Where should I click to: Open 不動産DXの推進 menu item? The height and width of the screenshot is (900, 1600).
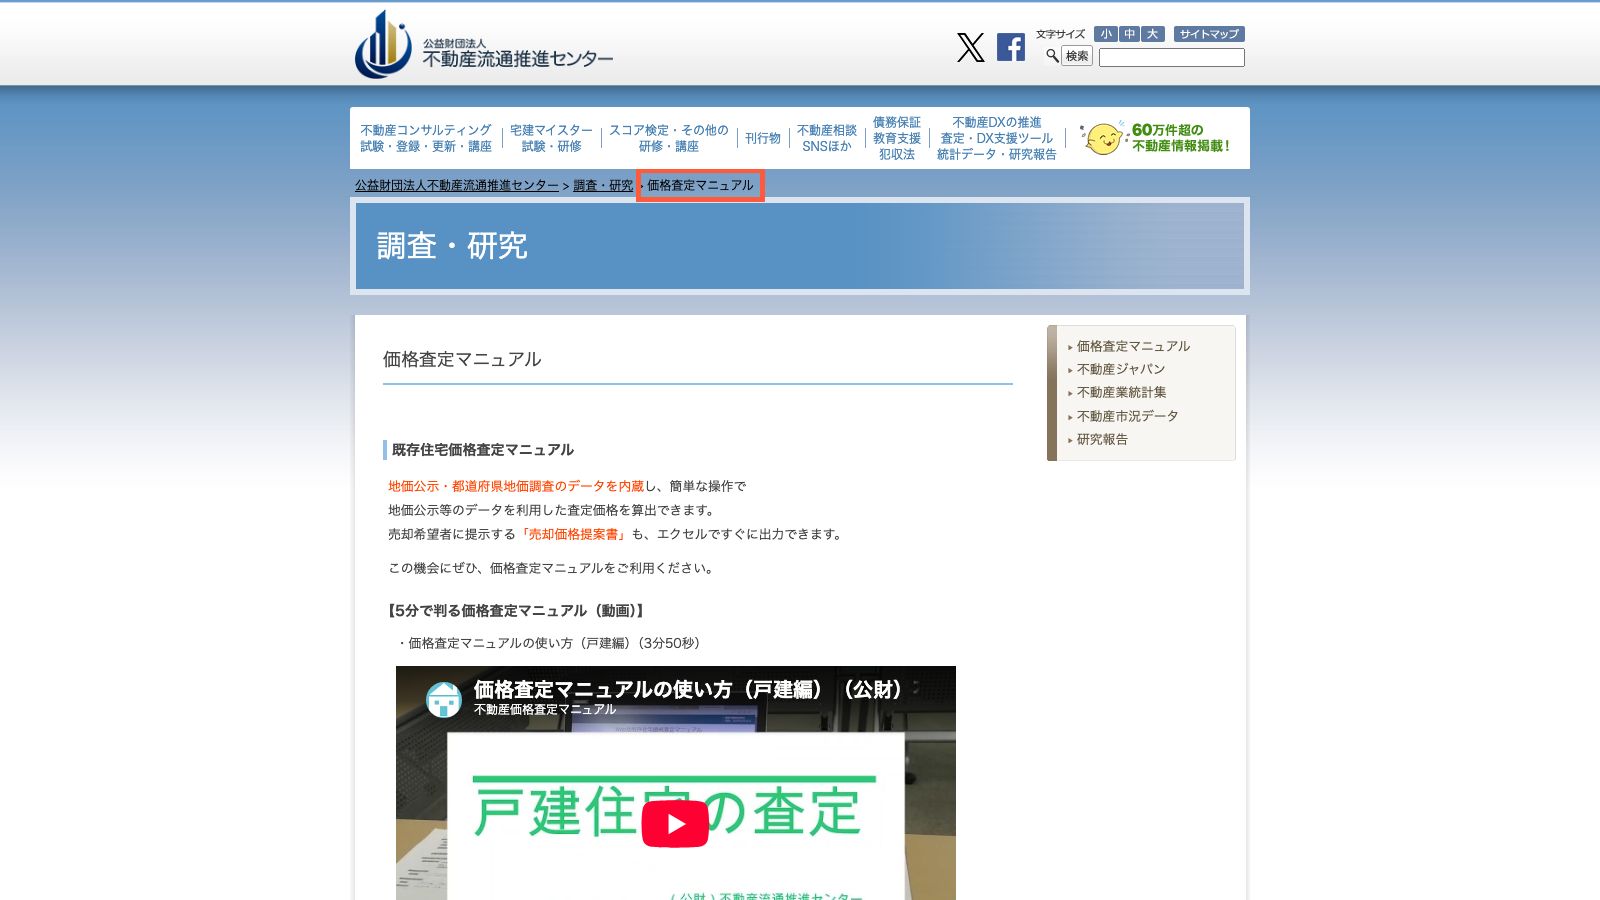997,138
